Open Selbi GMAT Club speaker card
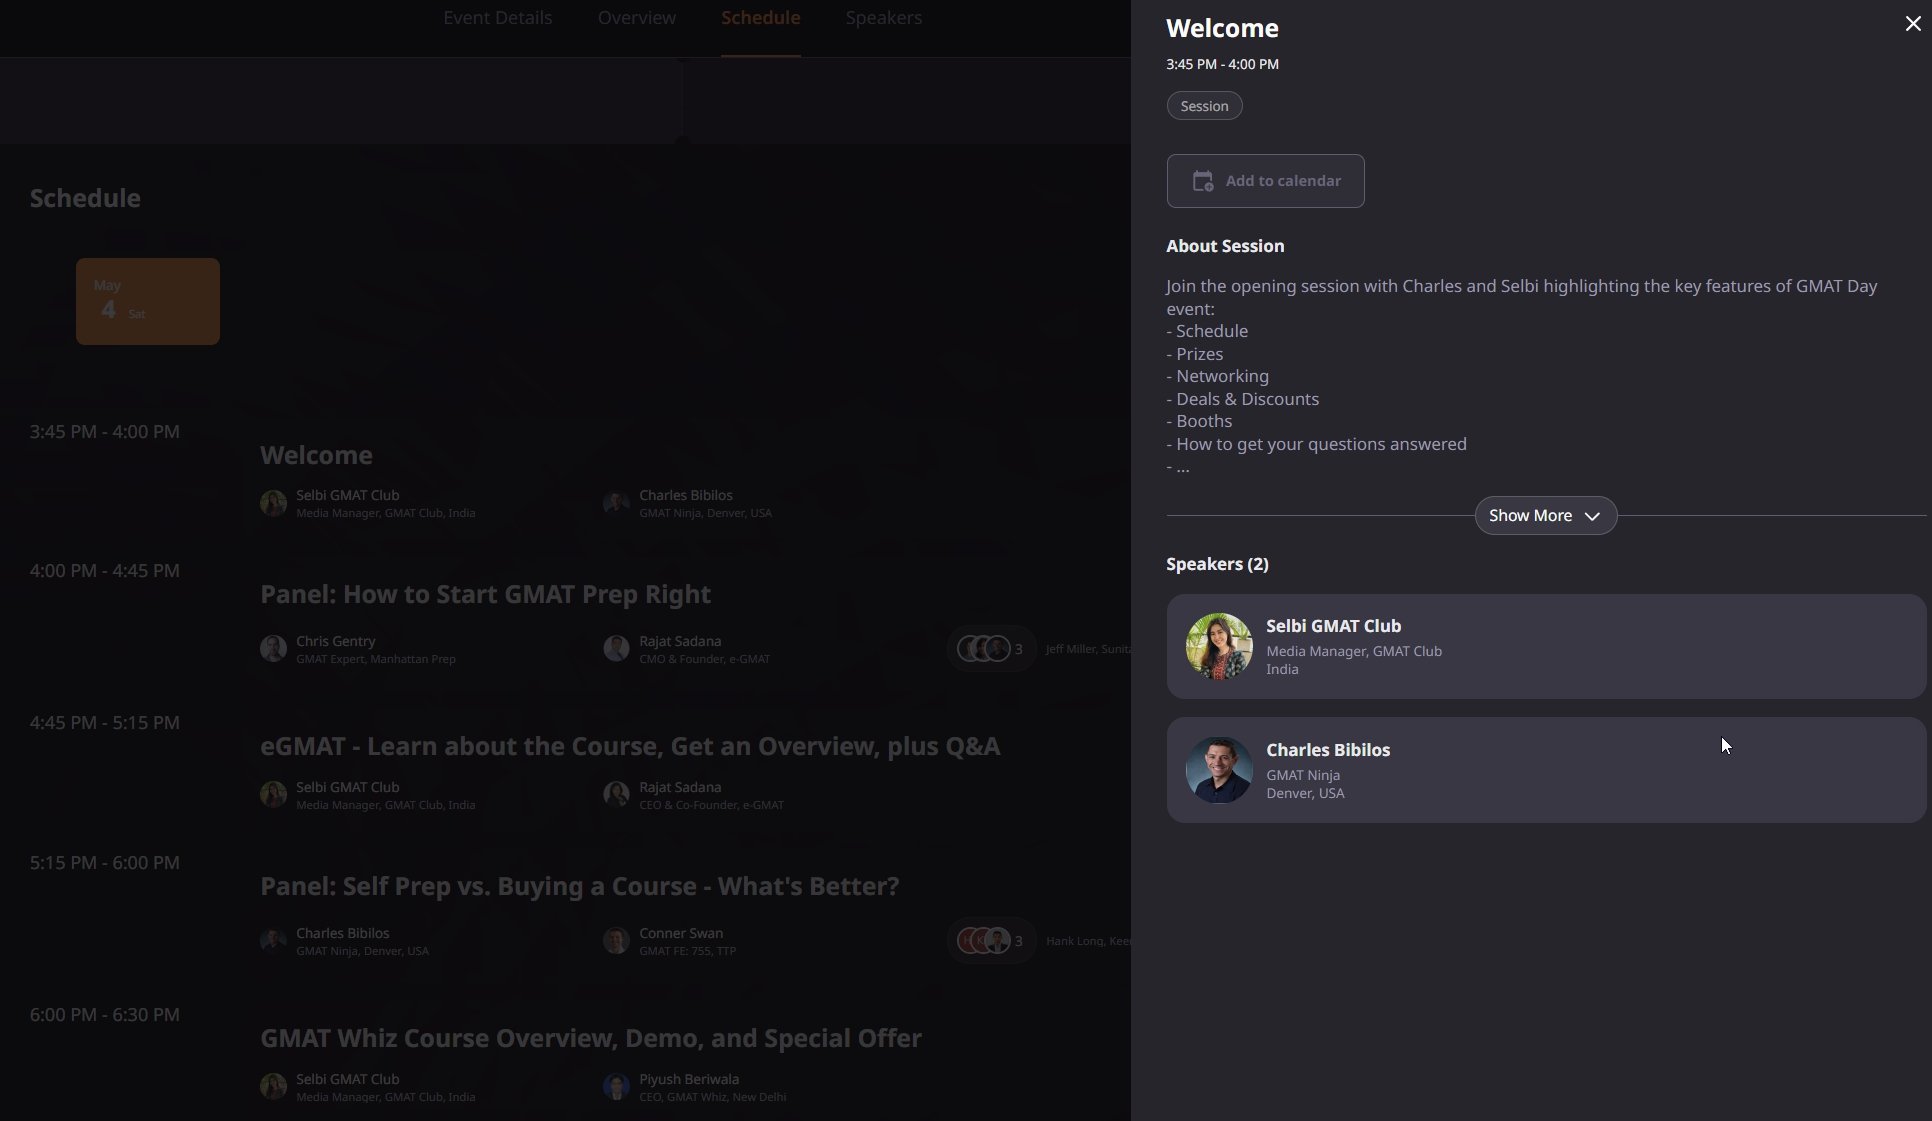 1546,647
